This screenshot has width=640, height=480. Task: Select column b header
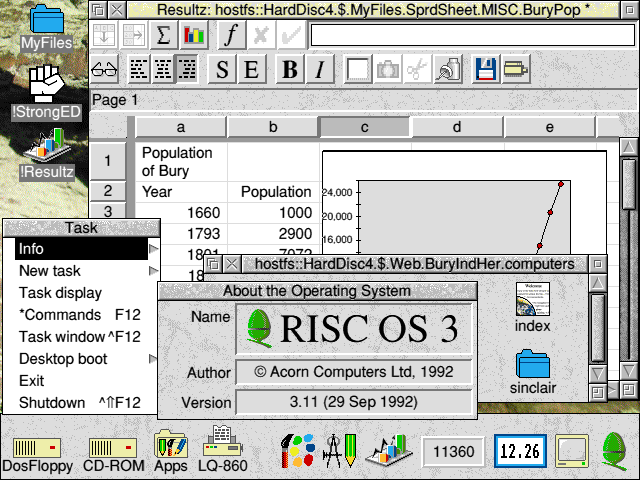(x=273, y=127)
